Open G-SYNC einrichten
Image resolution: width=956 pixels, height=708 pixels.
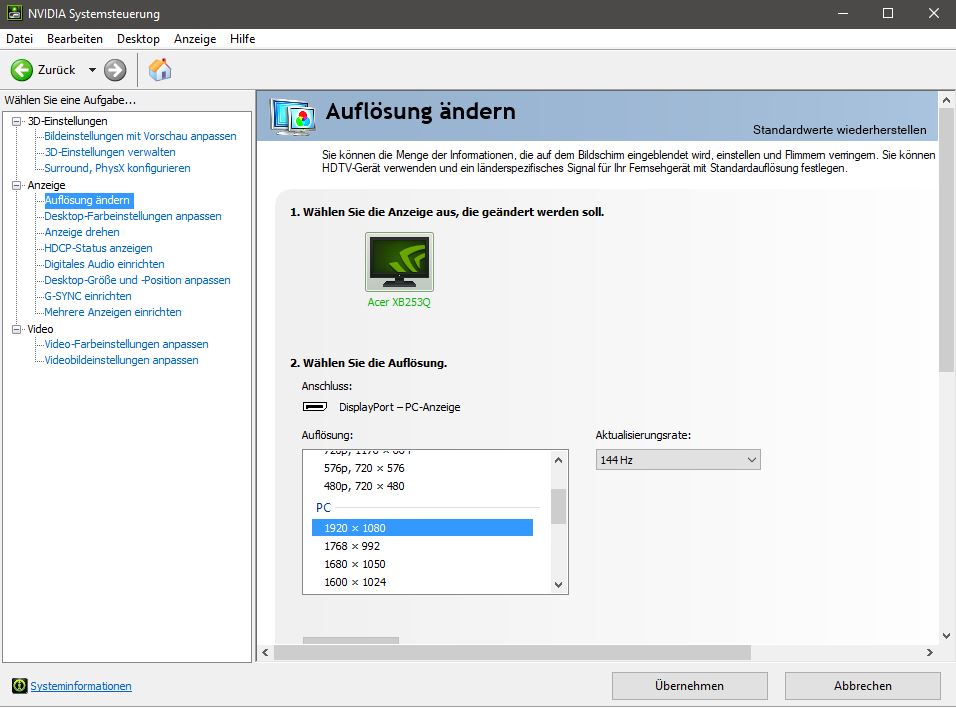(x=88, y=296)
